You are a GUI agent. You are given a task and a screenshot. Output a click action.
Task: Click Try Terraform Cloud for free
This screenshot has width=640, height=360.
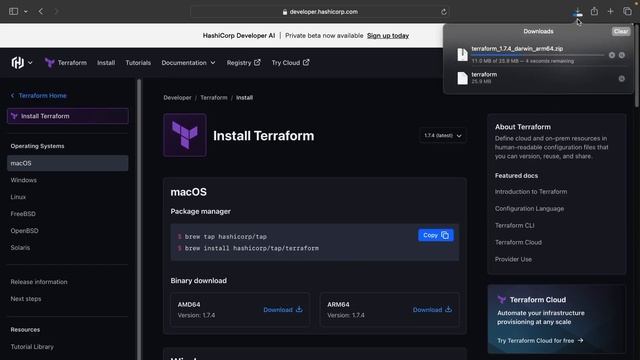540,340
